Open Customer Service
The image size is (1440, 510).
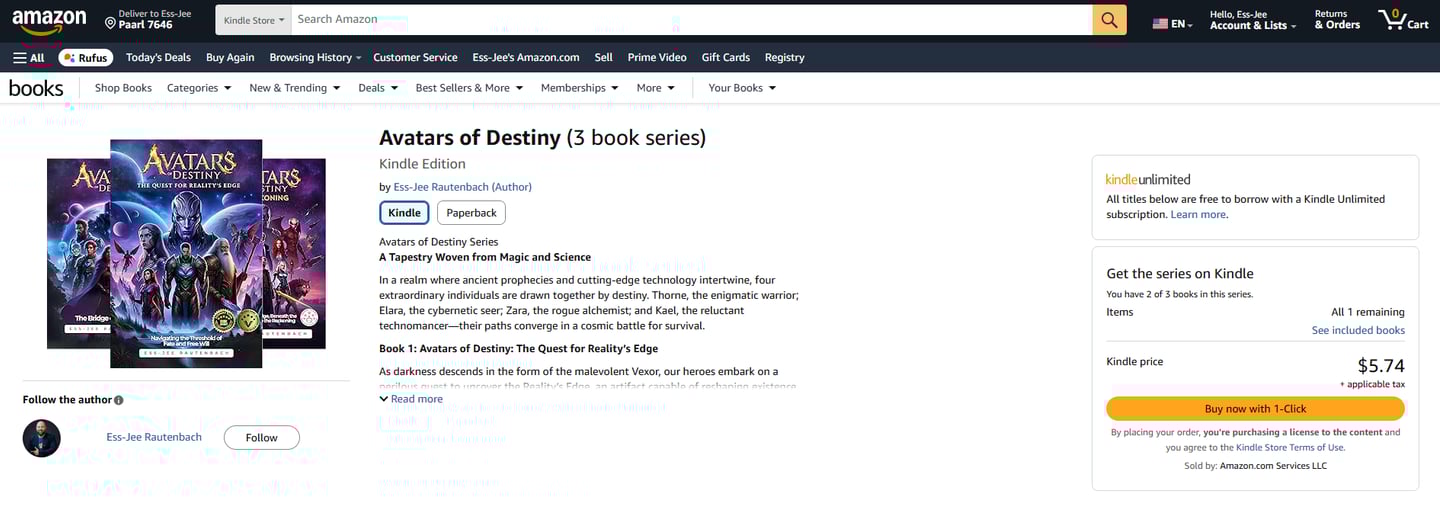click(x=415, y=58)
